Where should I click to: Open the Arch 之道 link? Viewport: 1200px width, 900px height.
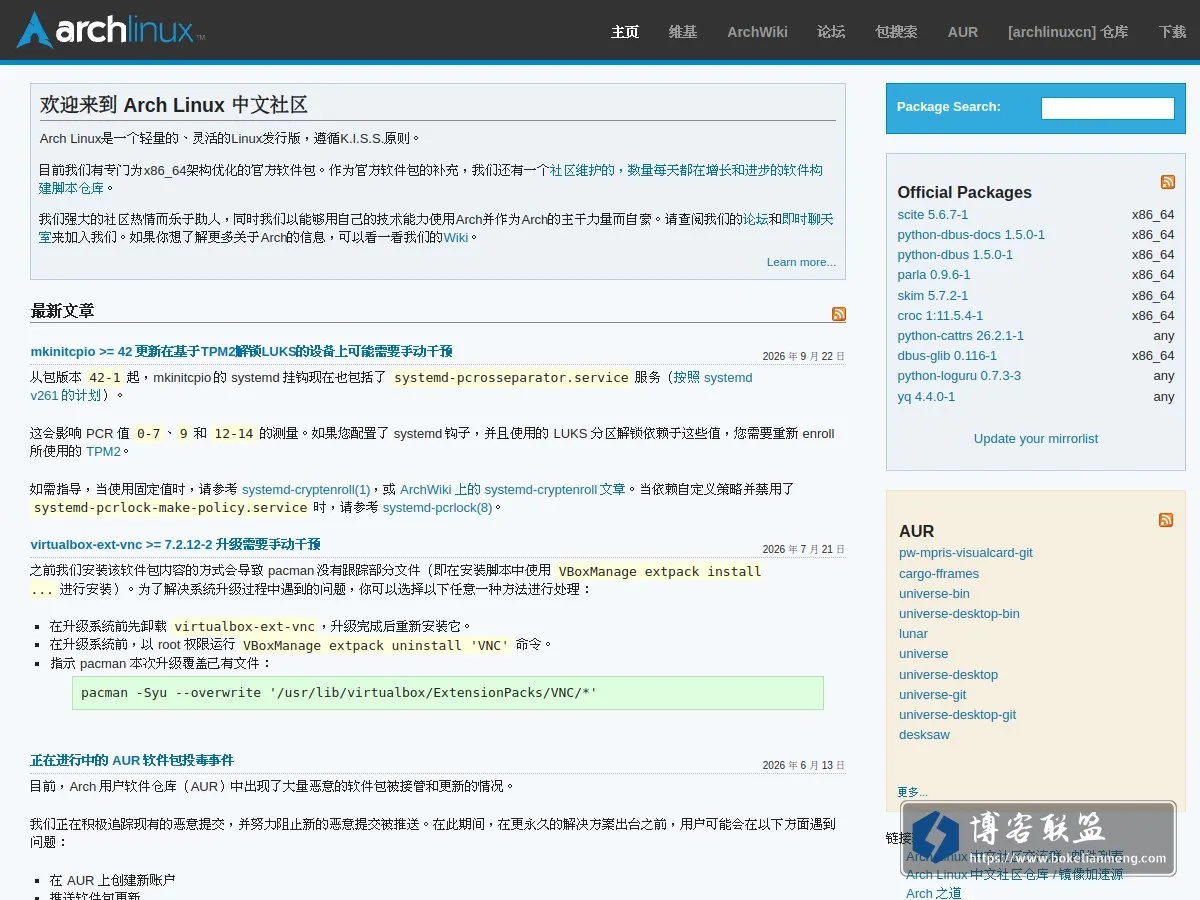[x=933, y=893]
